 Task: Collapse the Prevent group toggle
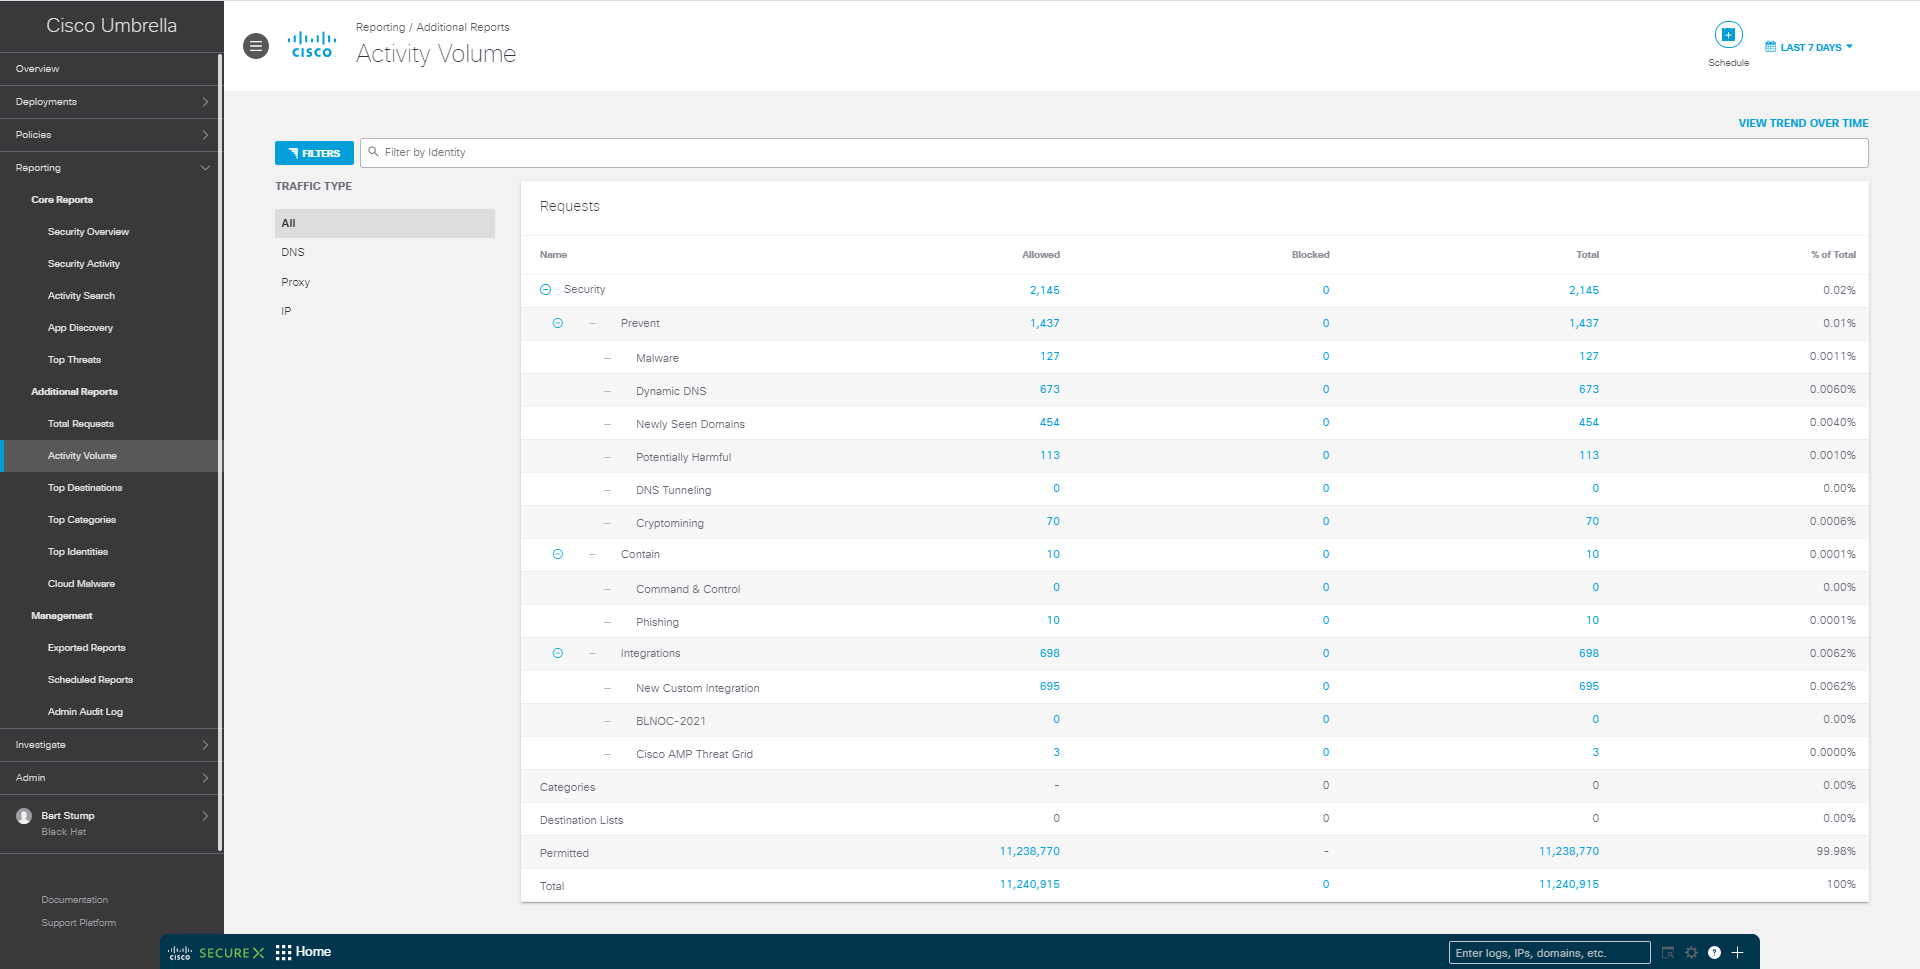tap(558, 323)
